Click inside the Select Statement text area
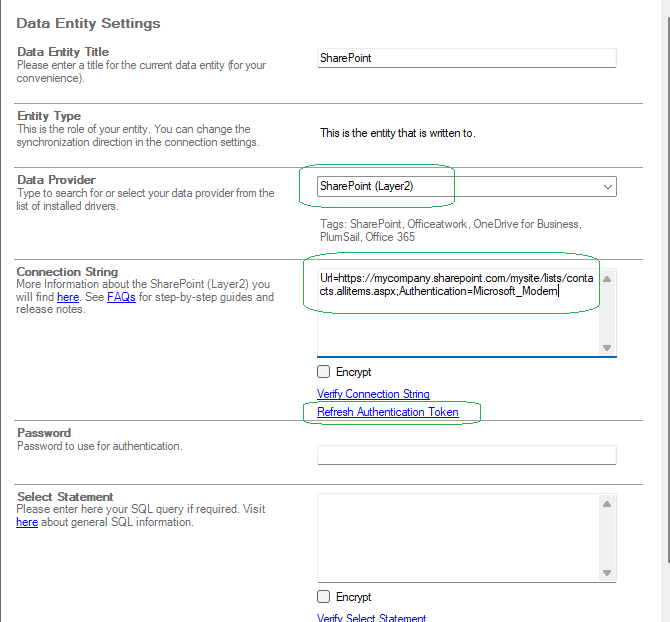Screen dimensions: 670x622 point(459,538)
